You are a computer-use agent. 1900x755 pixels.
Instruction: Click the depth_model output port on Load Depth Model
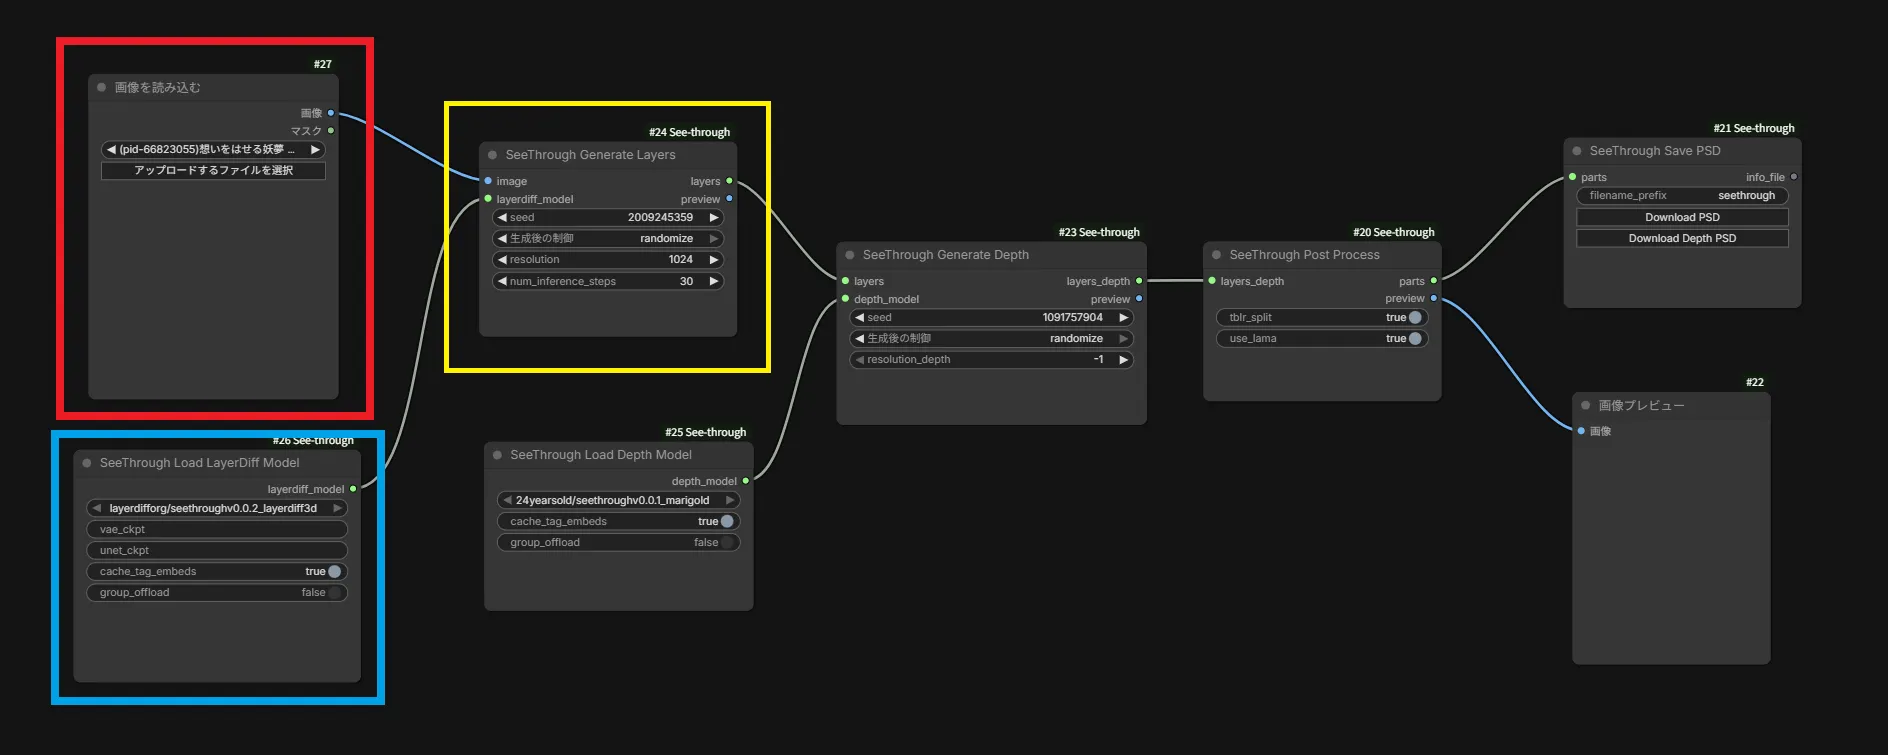pos(746,481)
